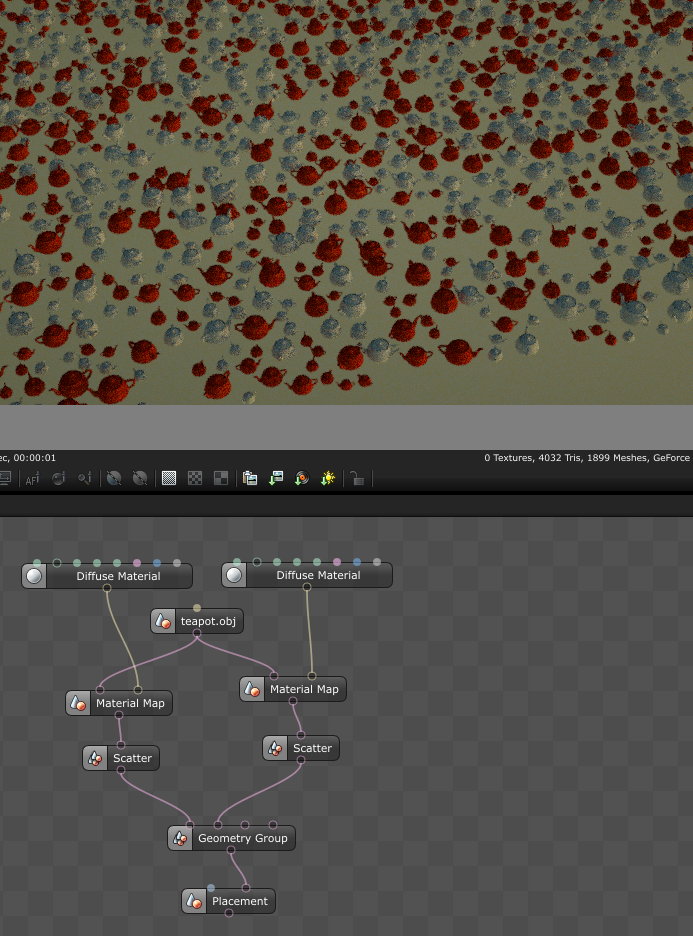This screenshot has width=693, height=936.
Task: Click the grey input pin on left Diffuse Material
Action: (x=177, y=563)
